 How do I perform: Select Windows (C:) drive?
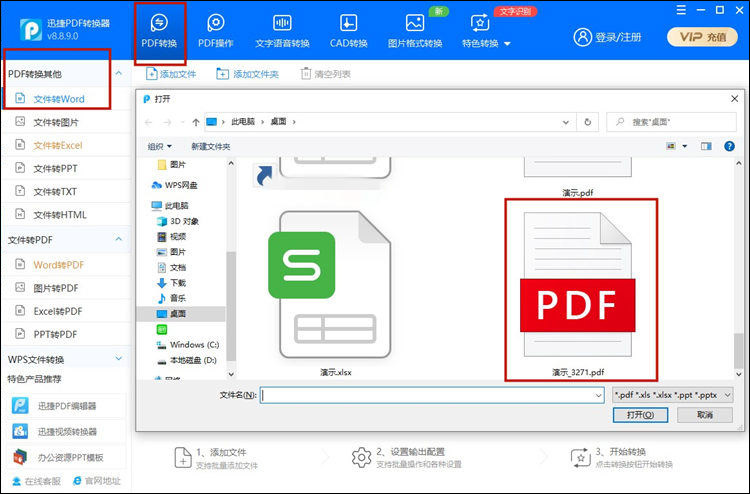coord(188,345)
